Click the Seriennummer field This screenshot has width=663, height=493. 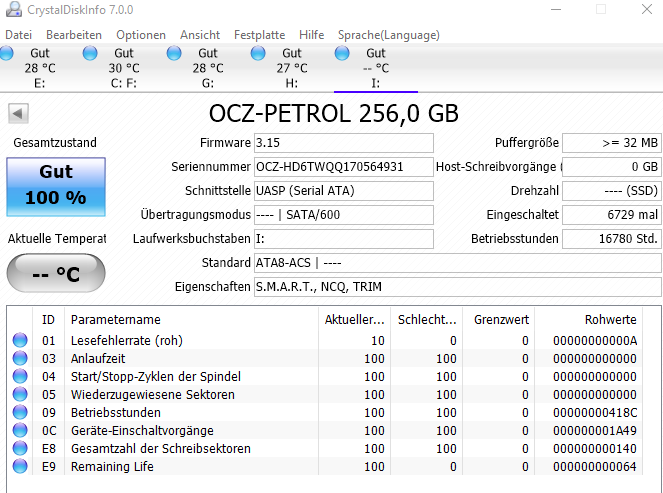[x=344, y=167]
